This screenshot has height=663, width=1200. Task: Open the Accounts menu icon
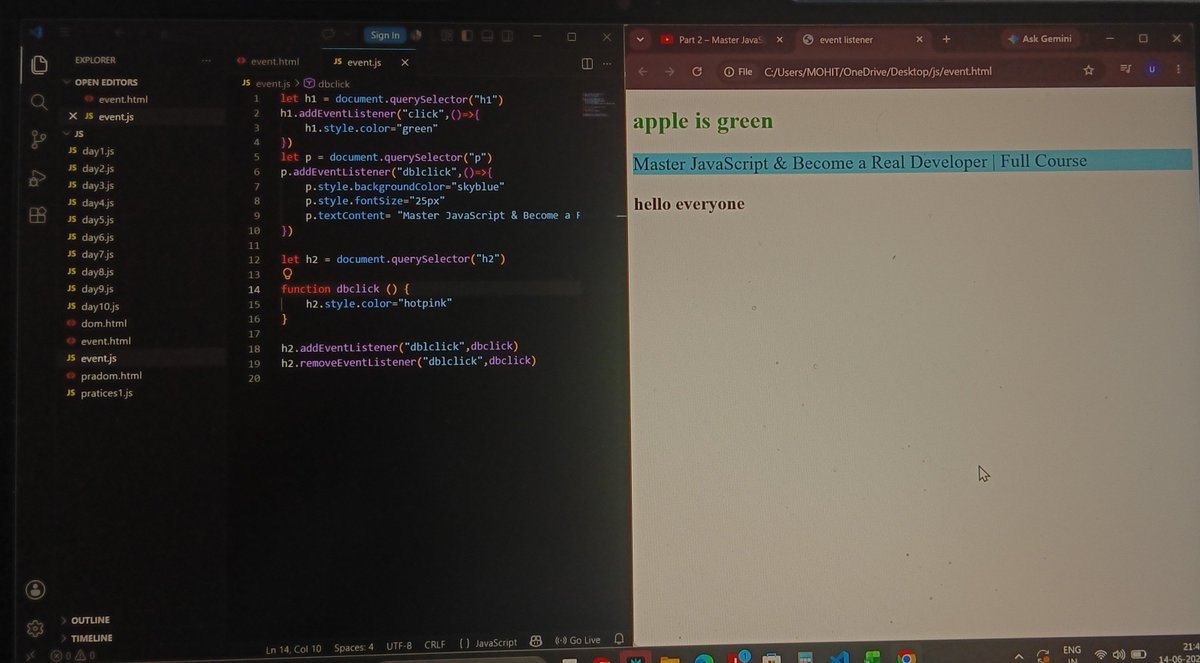click(x=36, y=589)
